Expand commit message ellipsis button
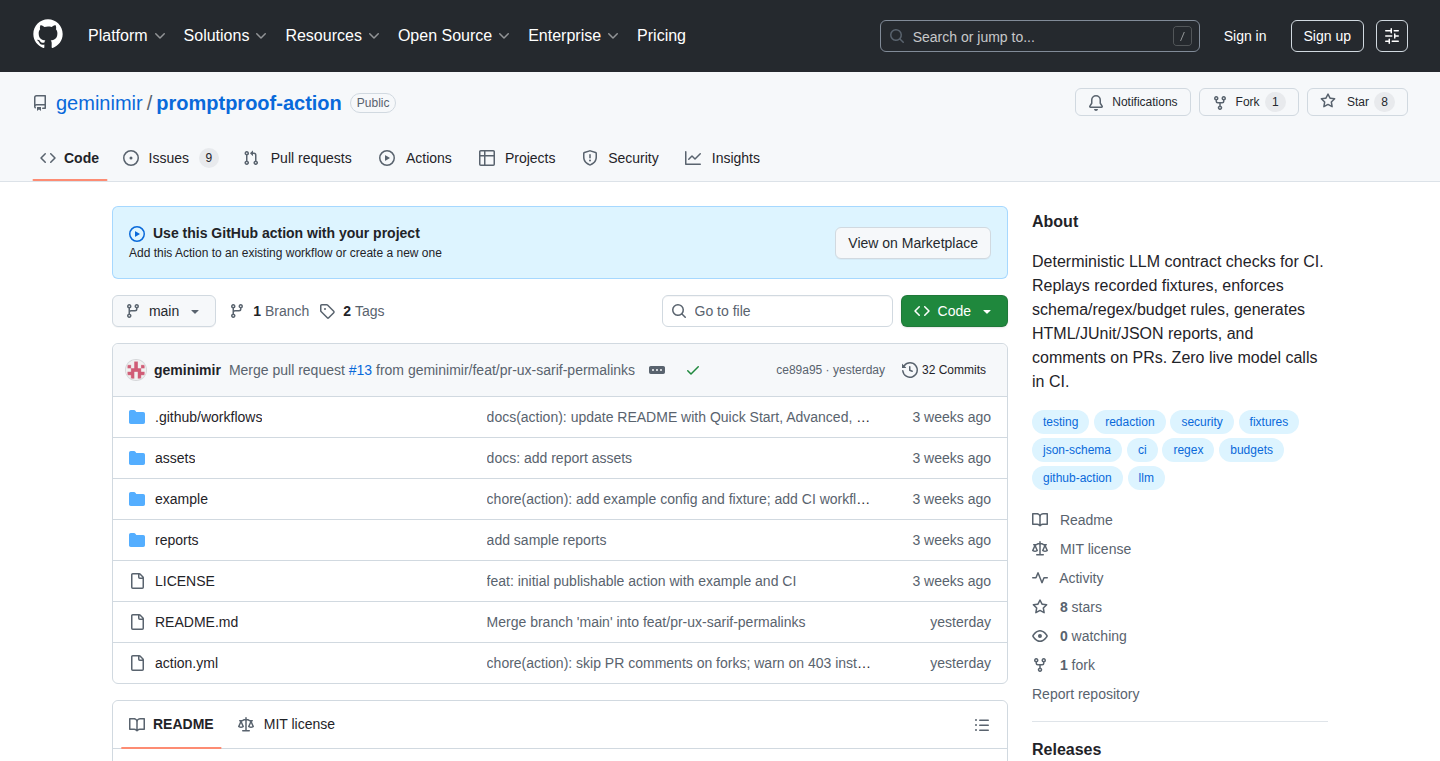 tap(657, 370)
